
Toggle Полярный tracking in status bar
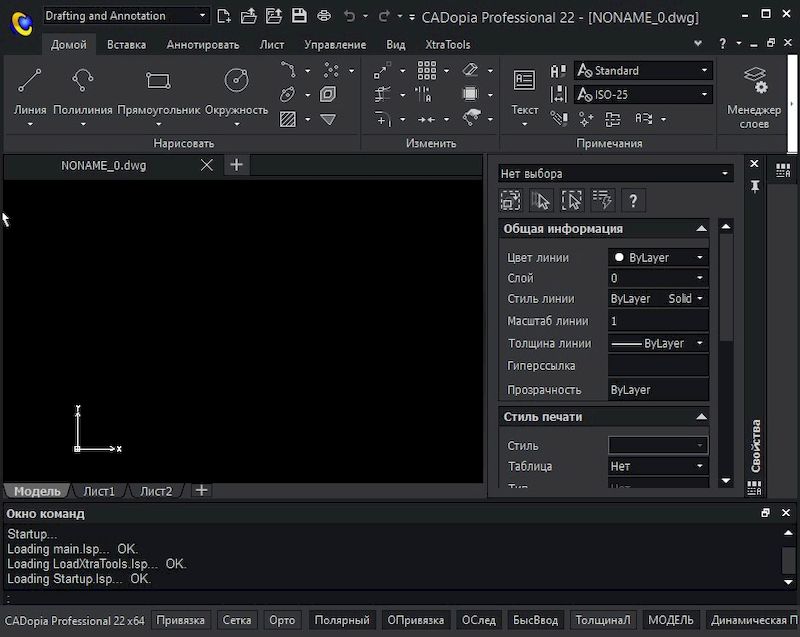click(x=342, y=620)
